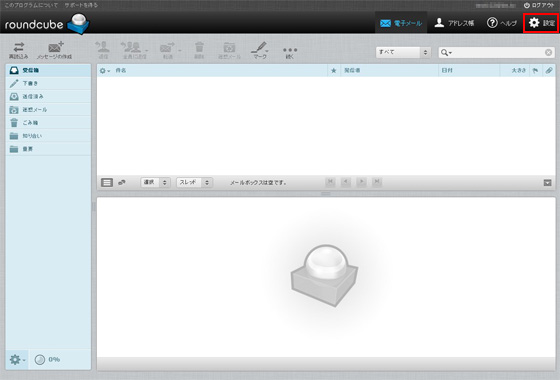Screen dimensions: 560x380
Task: Open list options gear in message header
Action: coord(105,71)
